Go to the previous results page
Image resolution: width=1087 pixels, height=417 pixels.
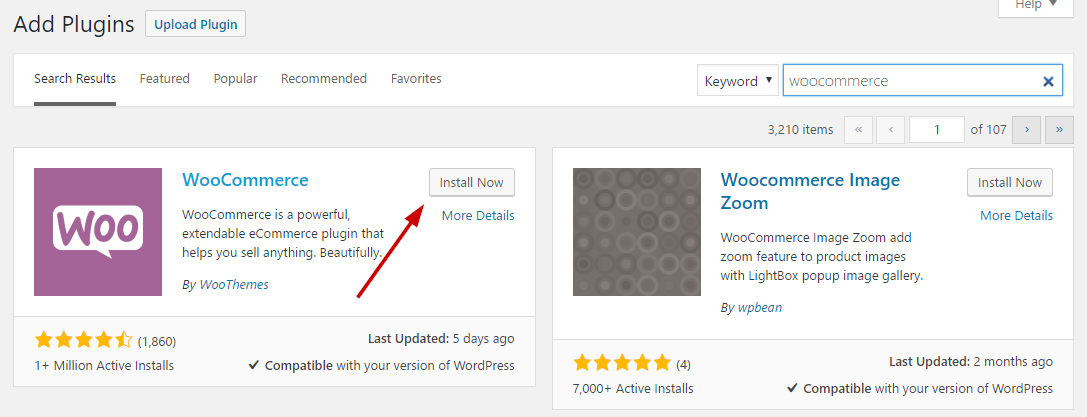[890, 130]
